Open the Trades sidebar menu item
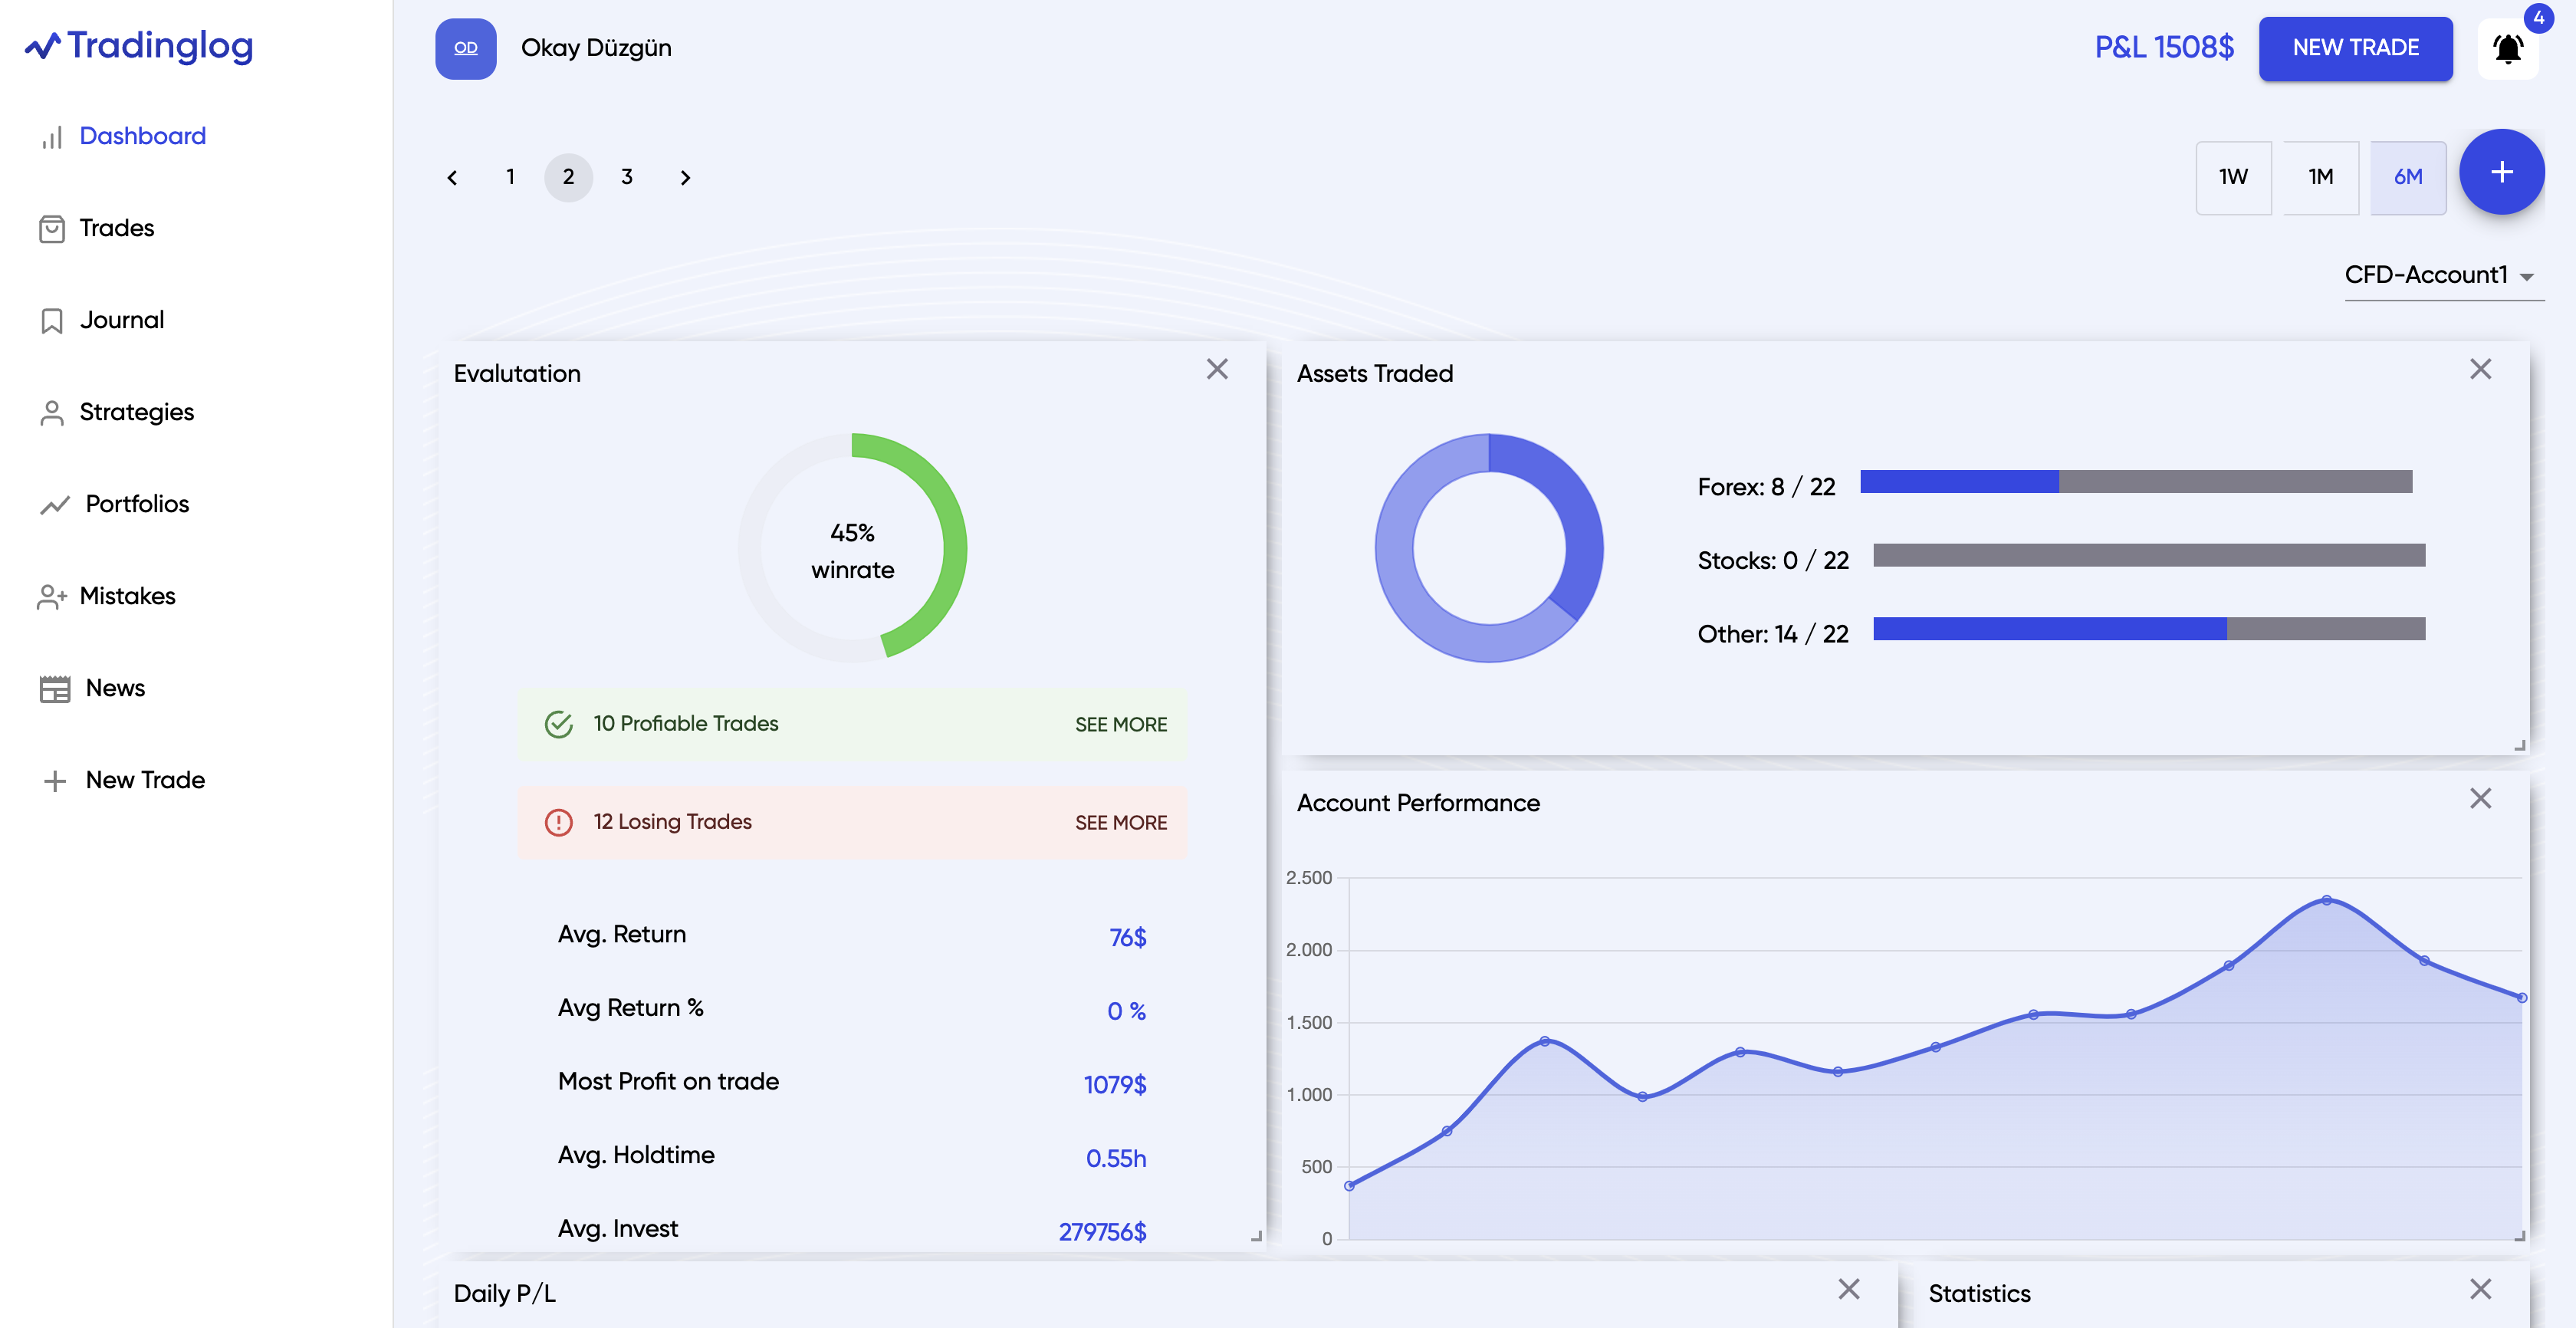Image resolution: width=2576 pixels, height=1328 pixels. (x=116, y=228)
